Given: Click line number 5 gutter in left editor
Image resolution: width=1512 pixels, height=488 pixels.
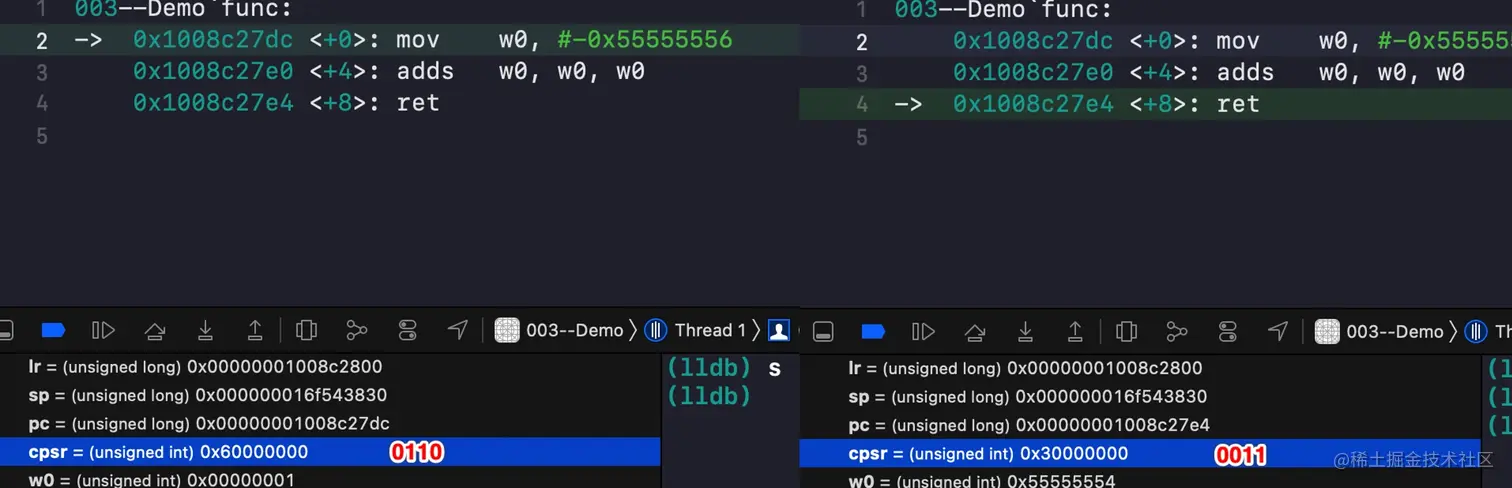Looking at the screenshot, I should [41, 135].
